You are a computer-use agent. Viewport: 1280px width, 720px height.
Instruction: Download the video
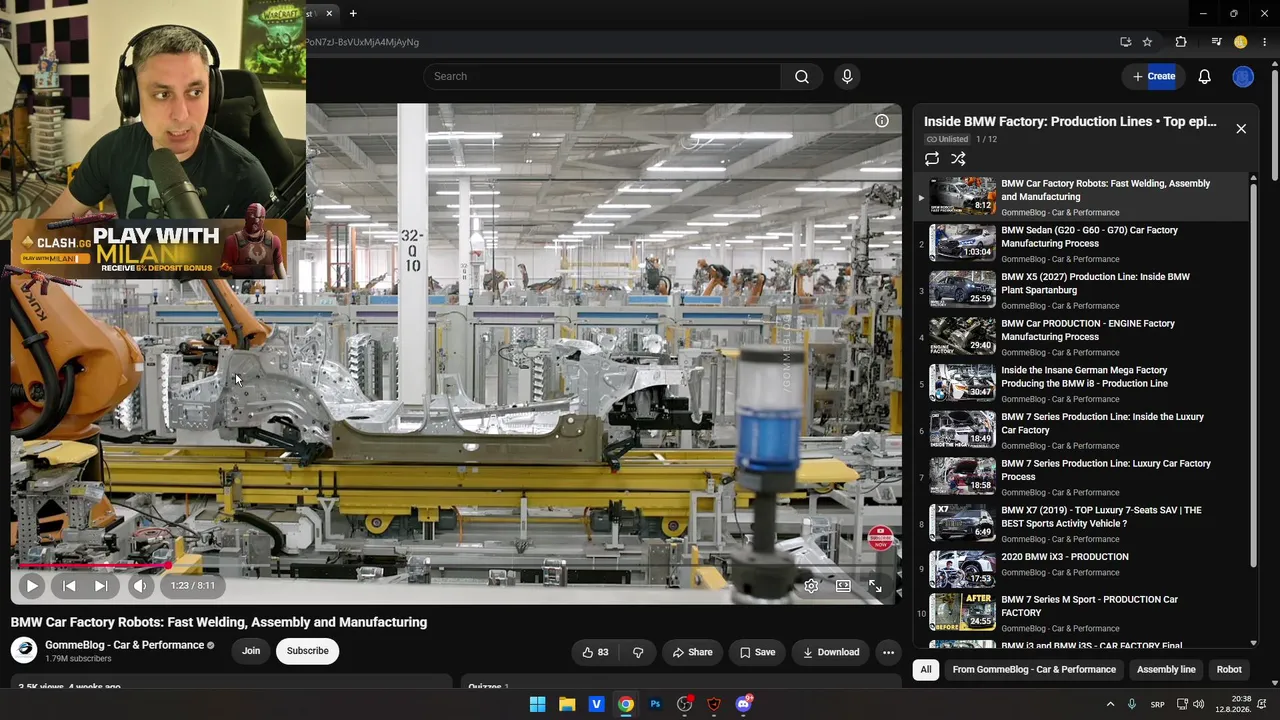(831, 652)
